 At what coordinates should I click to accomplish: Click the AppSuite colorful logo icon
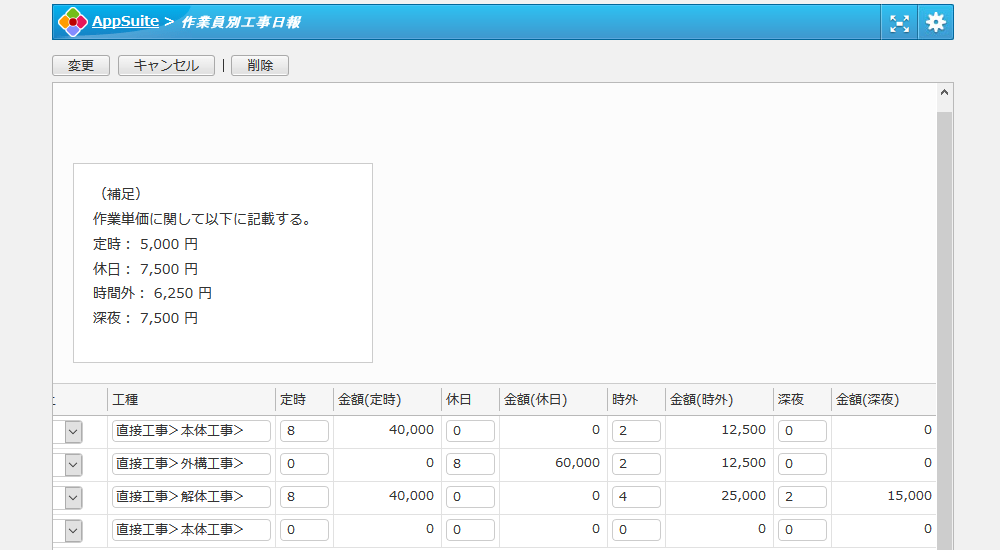(x=73, y=22)
